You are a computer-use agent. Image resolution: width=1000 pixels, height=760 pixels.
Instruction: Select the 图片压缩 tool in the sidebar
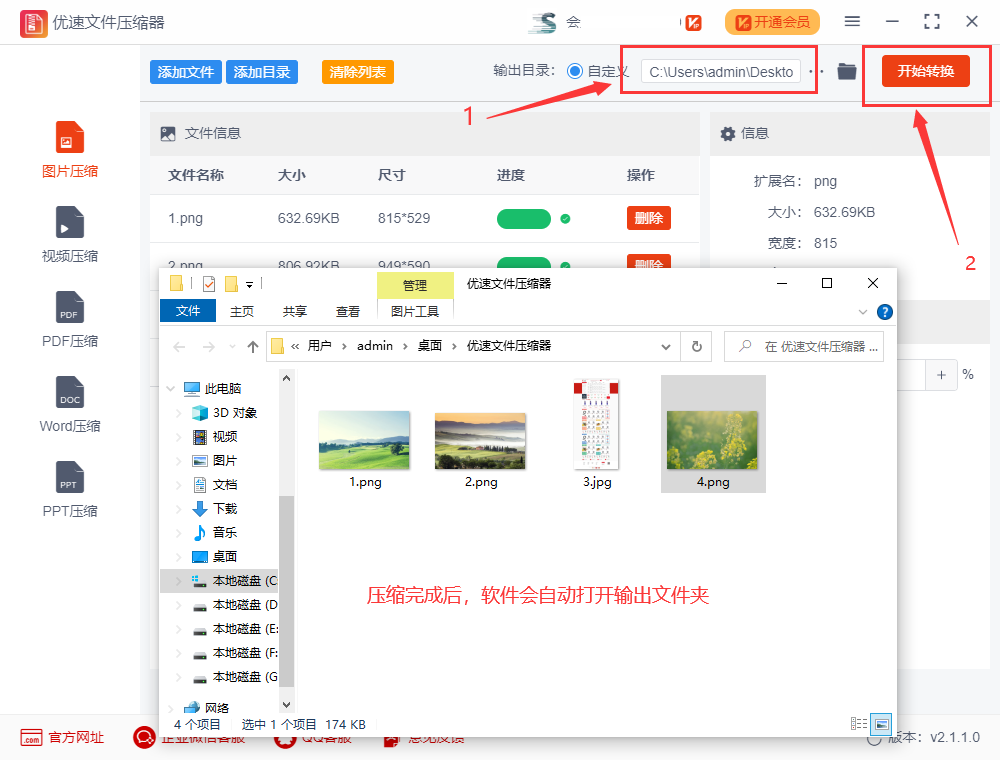(x=69, y=148)
